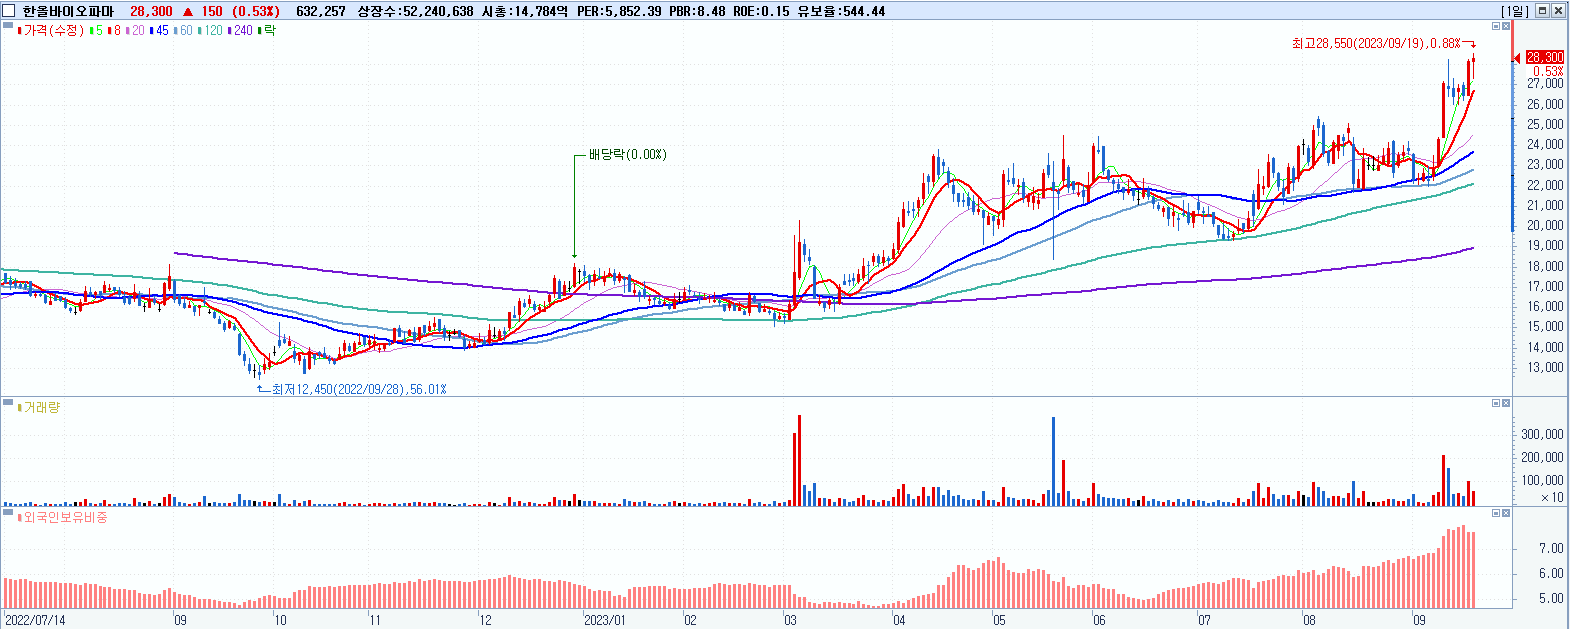Click the 거래량 volume indicator label
Screen dimensions: 1570x629
coord(39,408)
